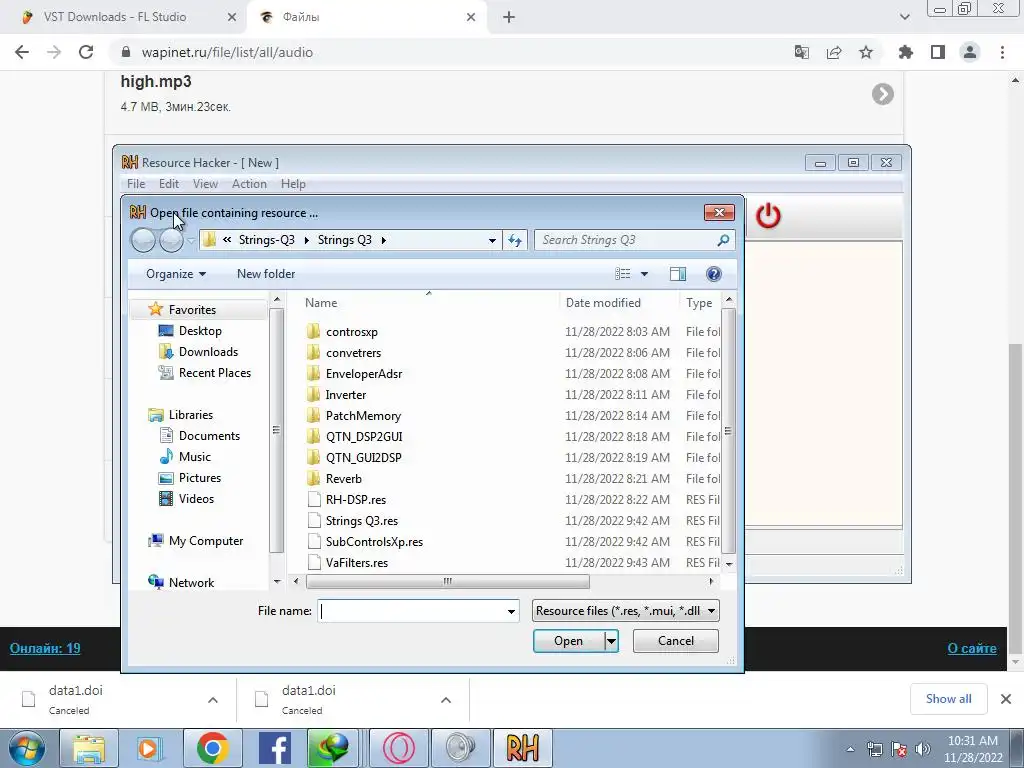The height and width of the screenshot is (768, 1024).
Task: Click the change view icon
Action: click(622, 274)
